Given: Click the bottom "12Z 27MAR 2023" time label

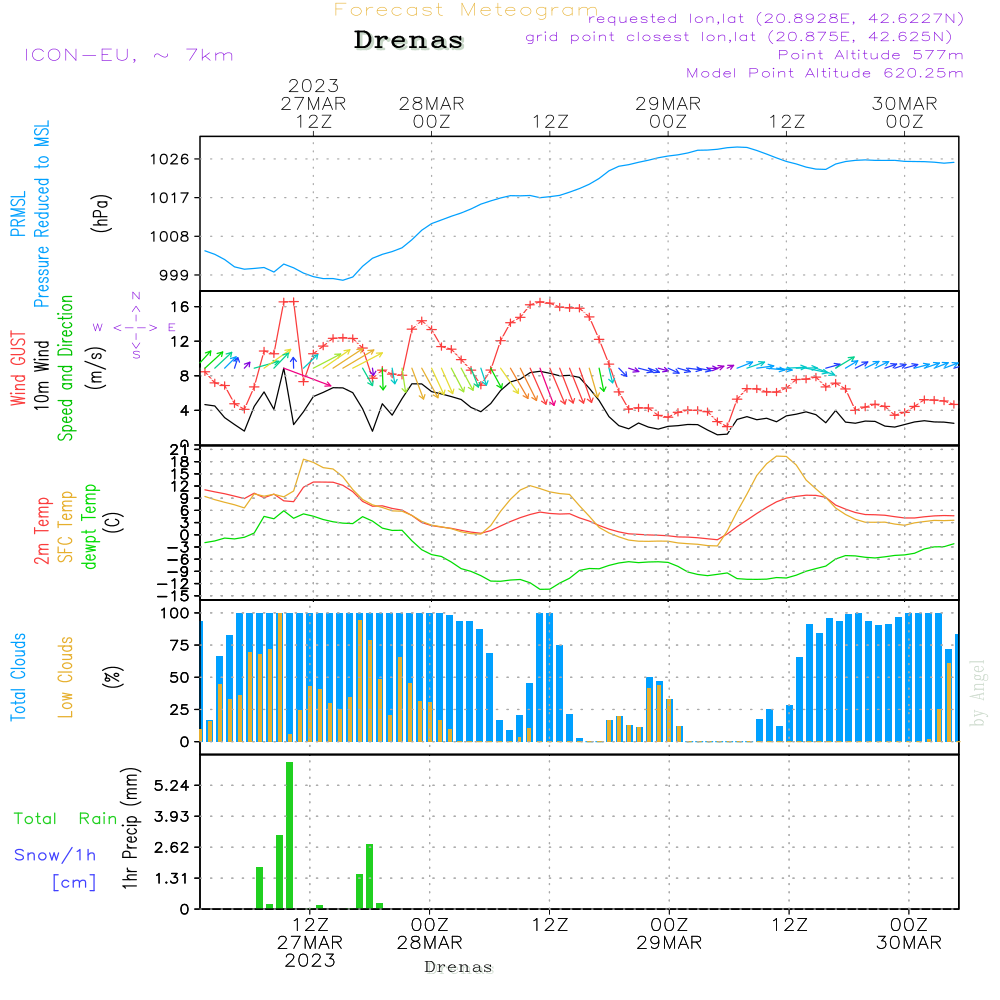Looking at the screenshot, I should 310,943.
